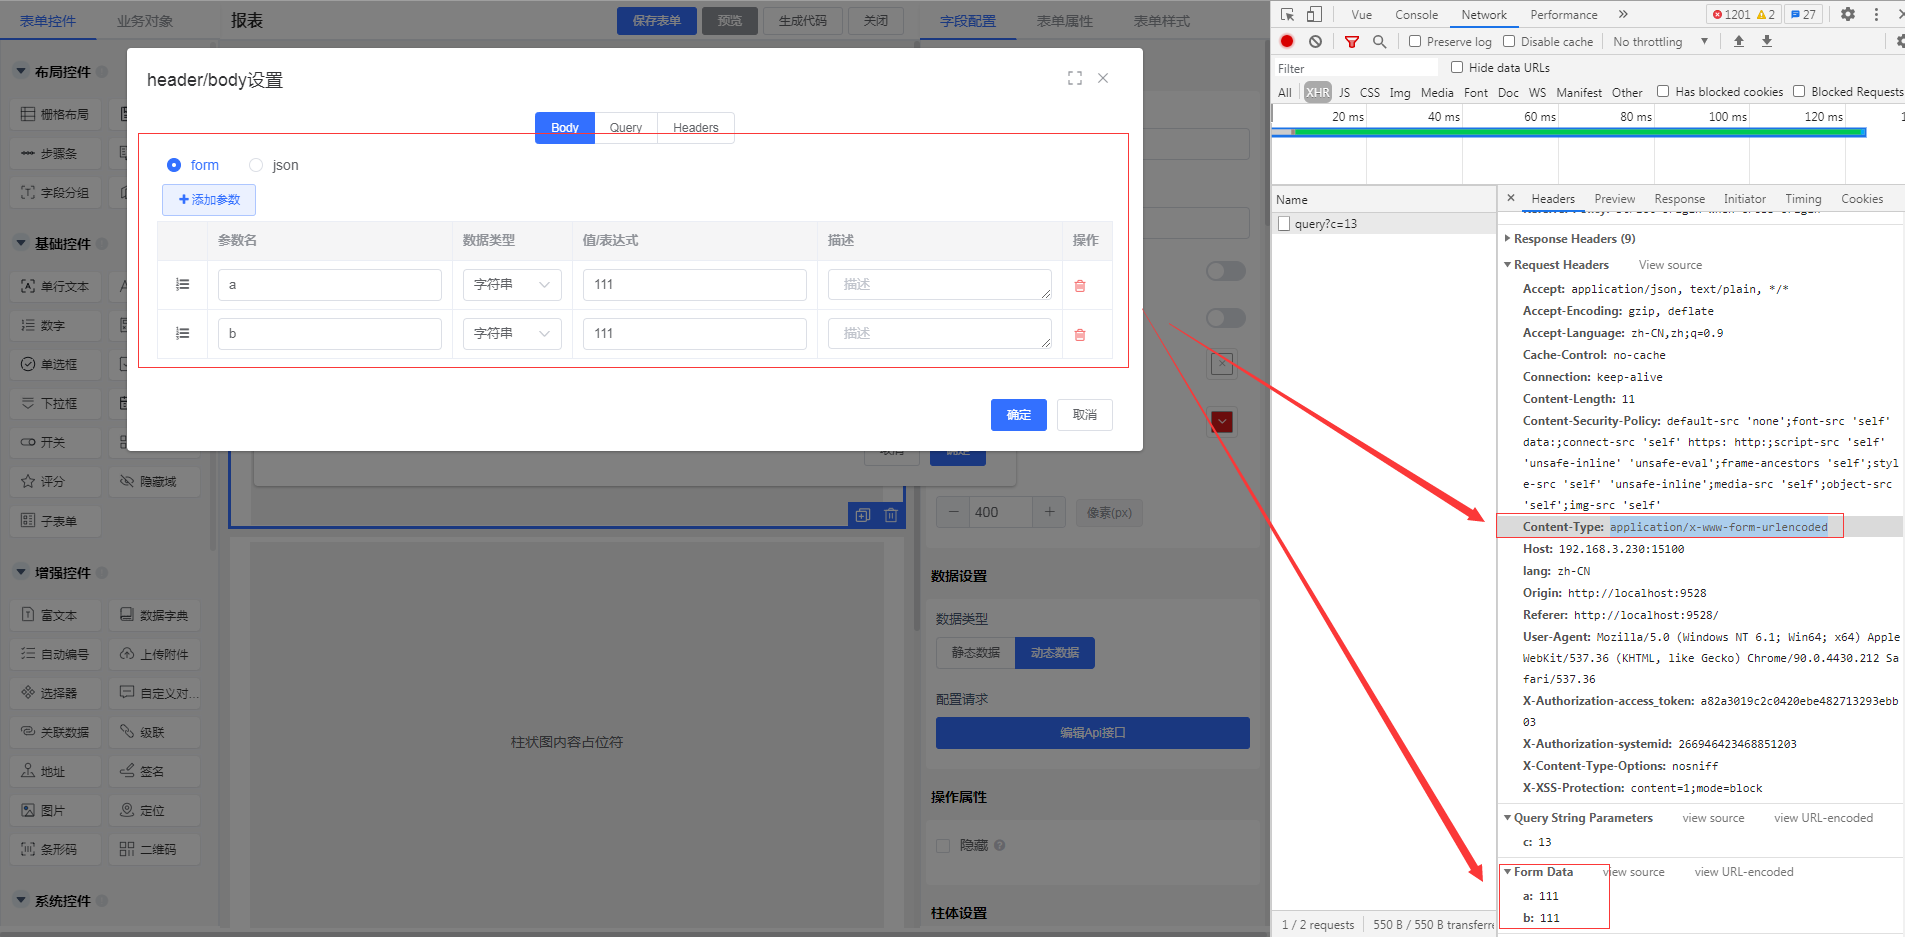
Task: Confirm the dialog with 确定 button
Action: [x=1018, y=415]
